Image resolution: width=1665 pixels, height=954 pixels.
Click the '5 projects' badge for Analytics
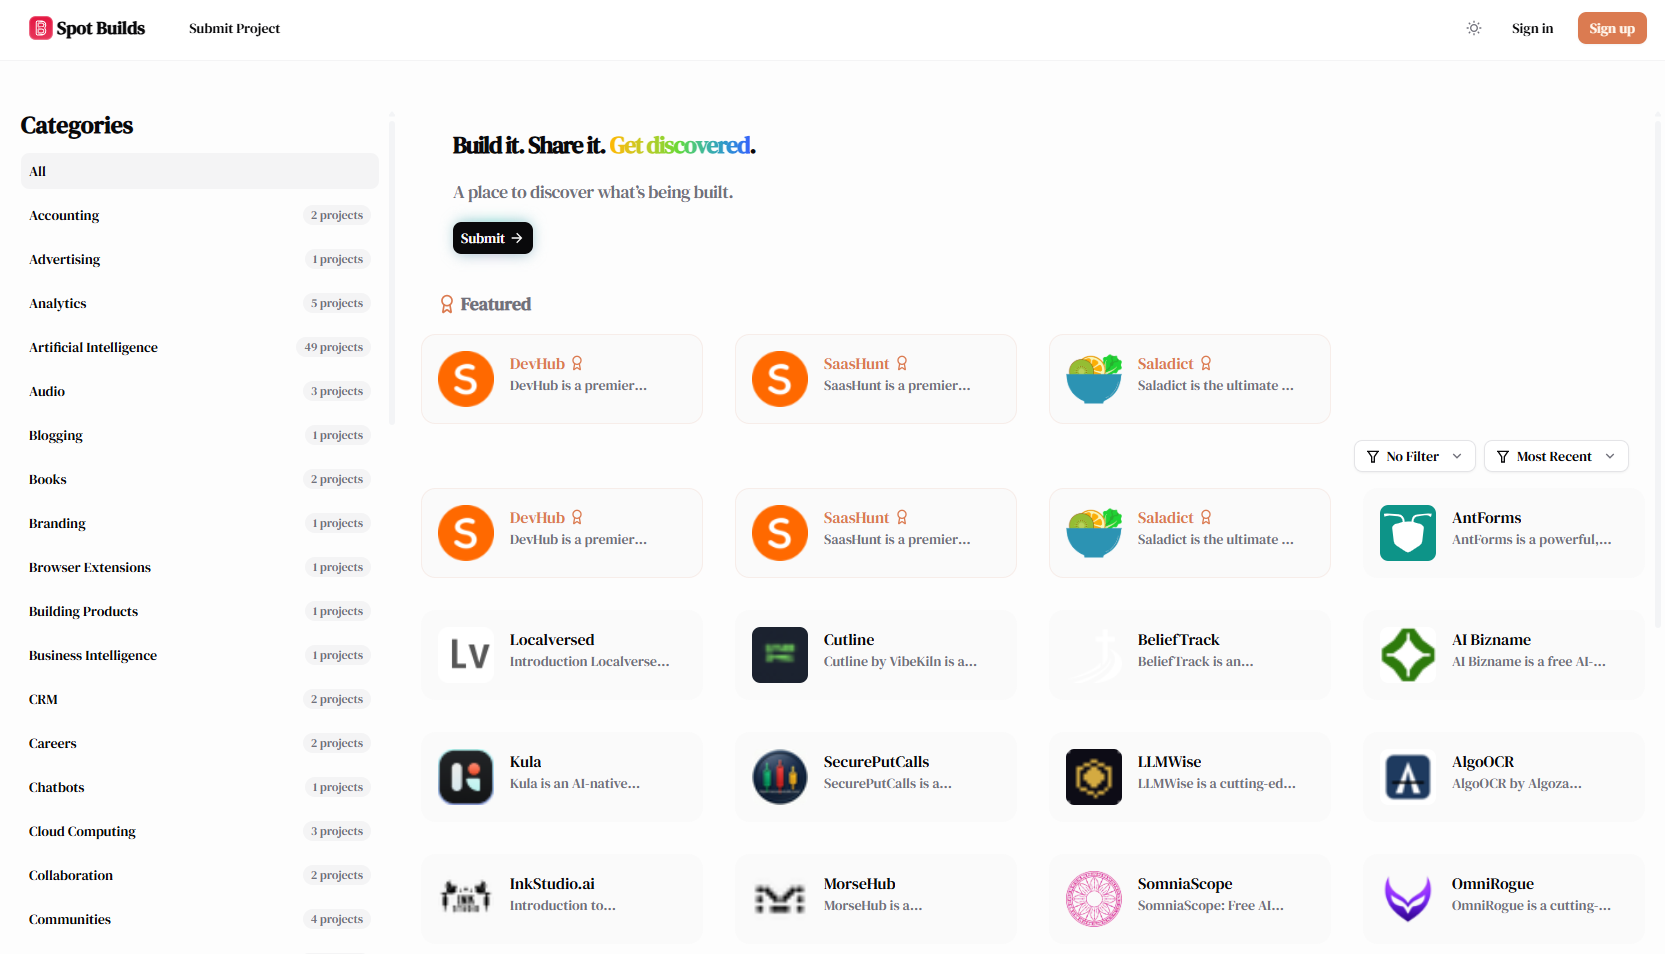(x=337, y=303)
